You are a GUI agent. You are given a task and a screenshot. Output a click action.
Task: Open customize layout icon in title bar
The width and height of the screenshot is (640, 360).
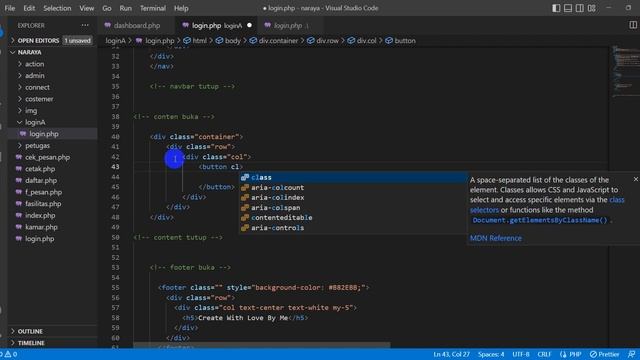click(591, 8)
